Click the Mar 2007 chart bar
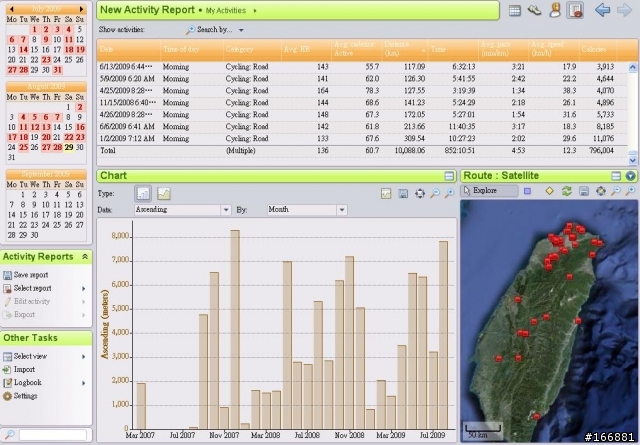Viewport: 640px width, 445px height. point(141,406)
